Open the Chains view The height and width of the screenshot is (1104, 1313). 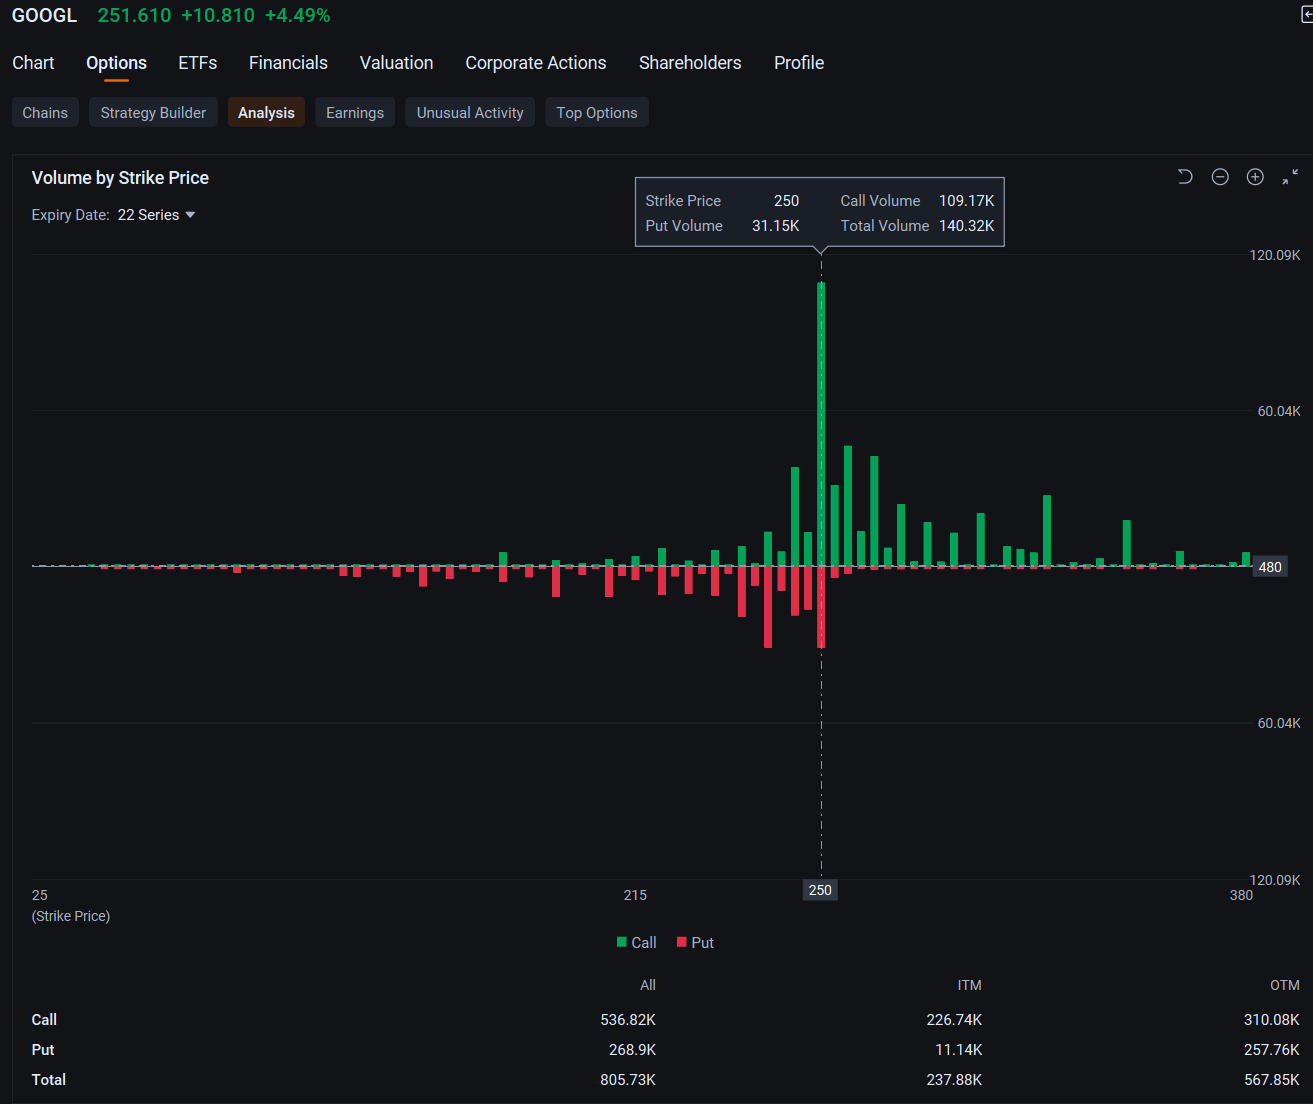45,112
